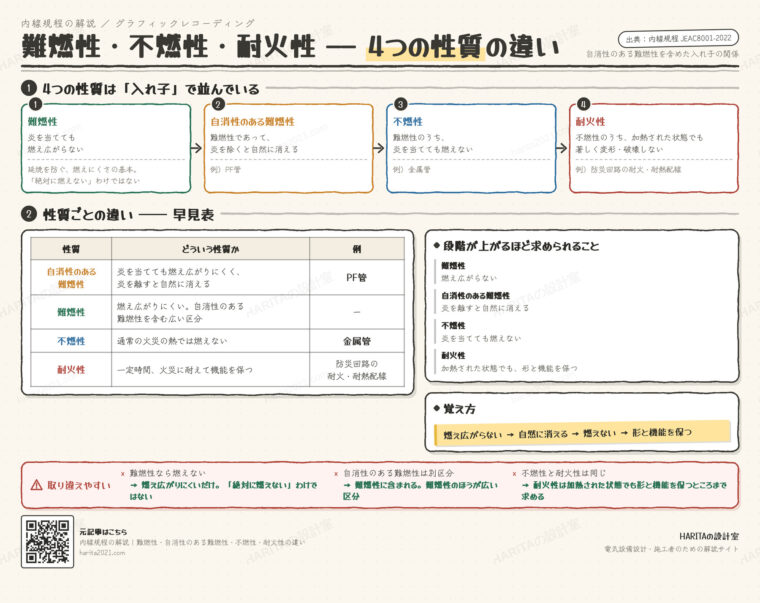Click the table header どういう性質か

(210, 249)
